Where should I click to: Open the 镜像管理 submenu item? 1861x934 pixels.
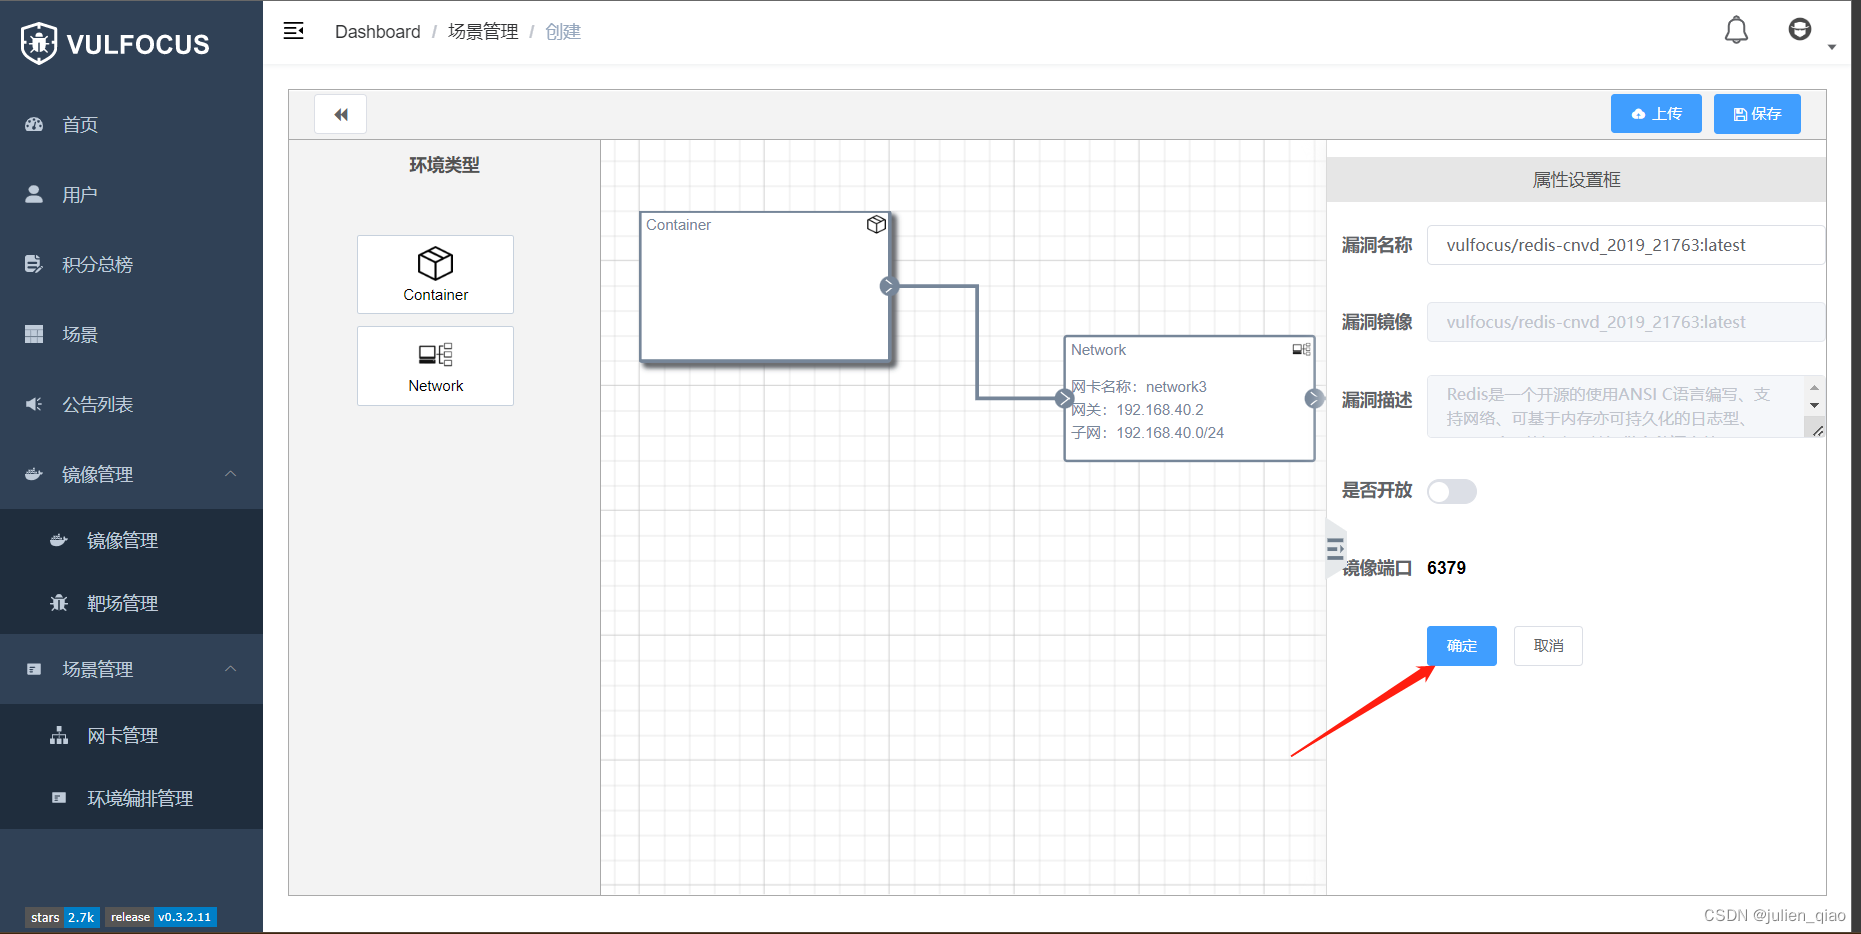(x=131, y=540)
